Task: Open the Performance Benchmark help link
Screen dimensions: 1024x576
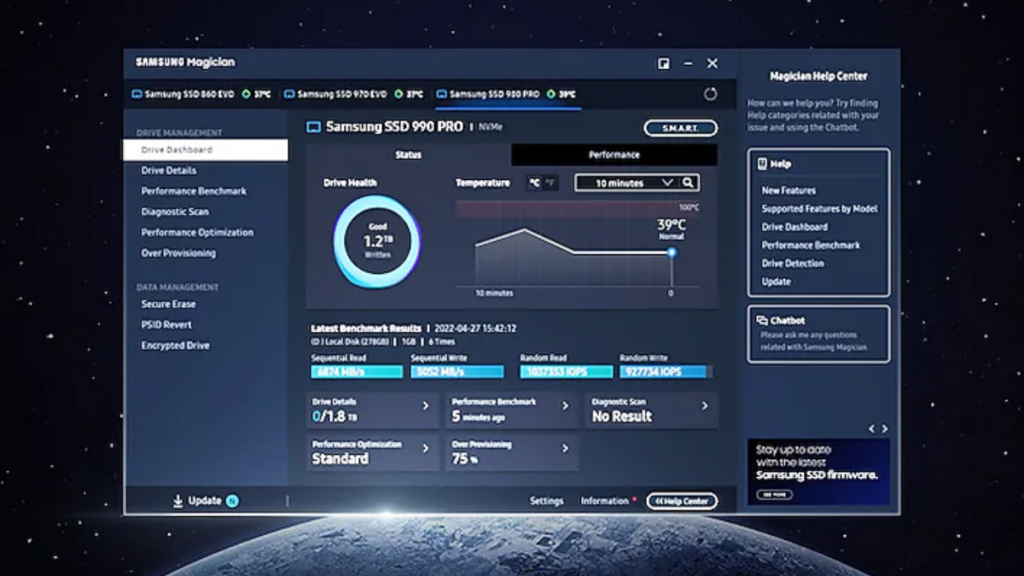Action: pos(810,246)
